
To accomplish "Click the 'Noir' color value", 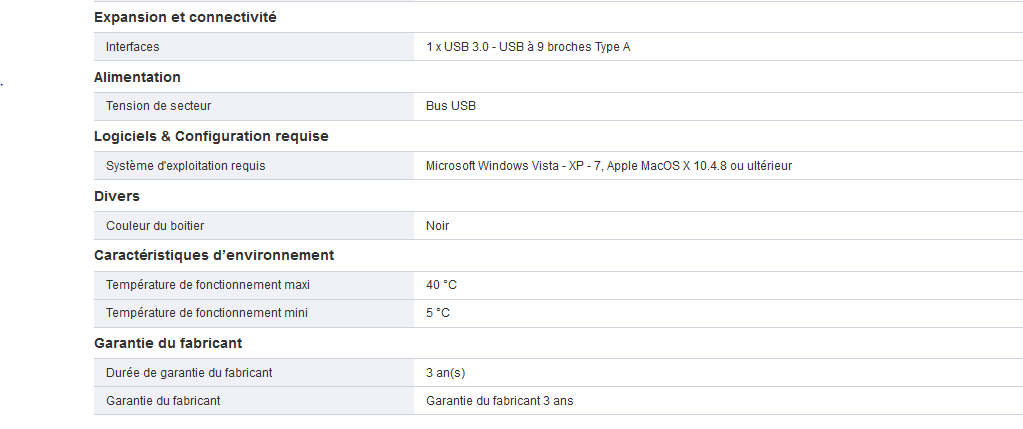I will coord(438,226).
